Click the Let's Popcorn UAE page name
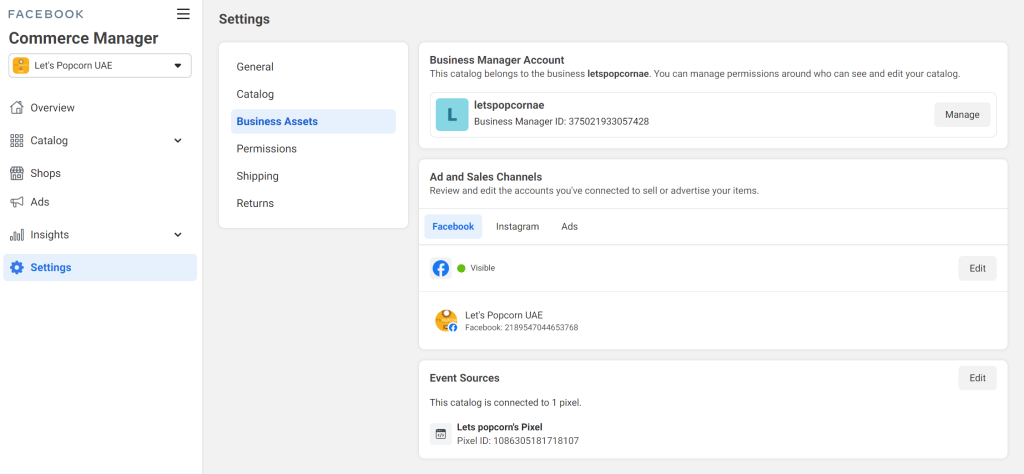The image size is (1024, 474). [504, 315]
